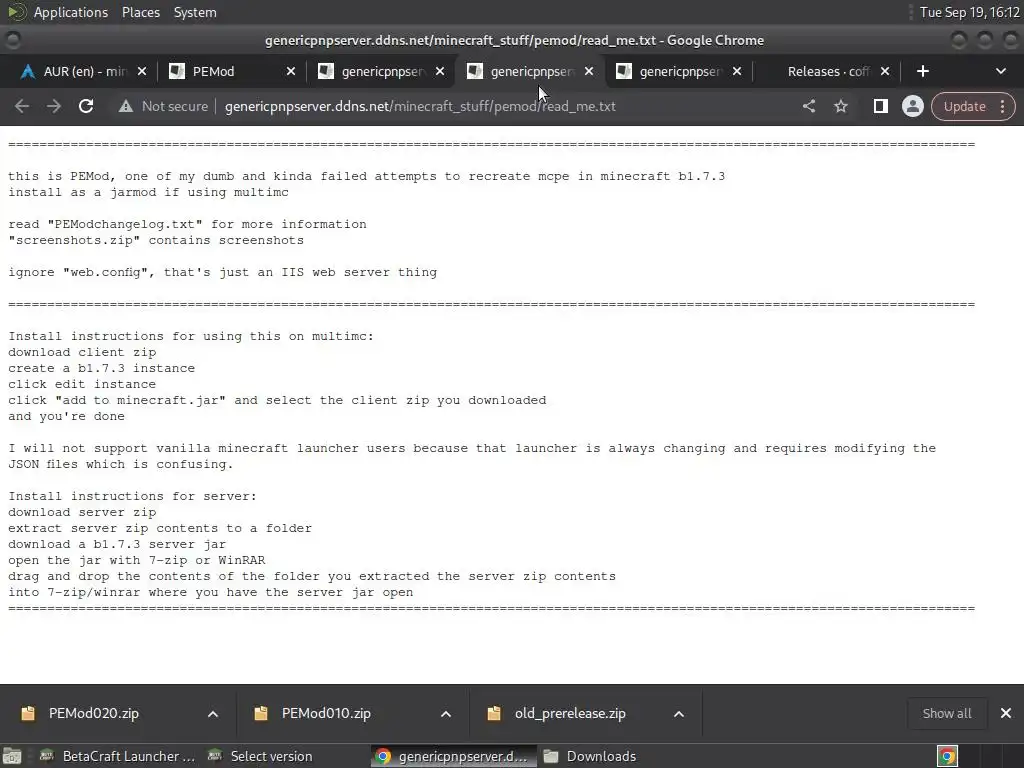
Task: Expand options for PEMod010.zip download
Action: (446, 714)
